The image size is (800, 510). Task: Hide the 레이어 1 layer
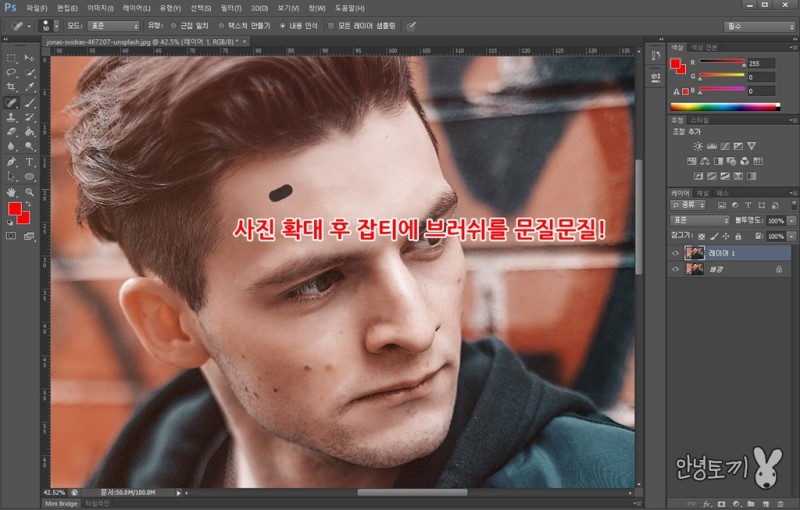675,254
